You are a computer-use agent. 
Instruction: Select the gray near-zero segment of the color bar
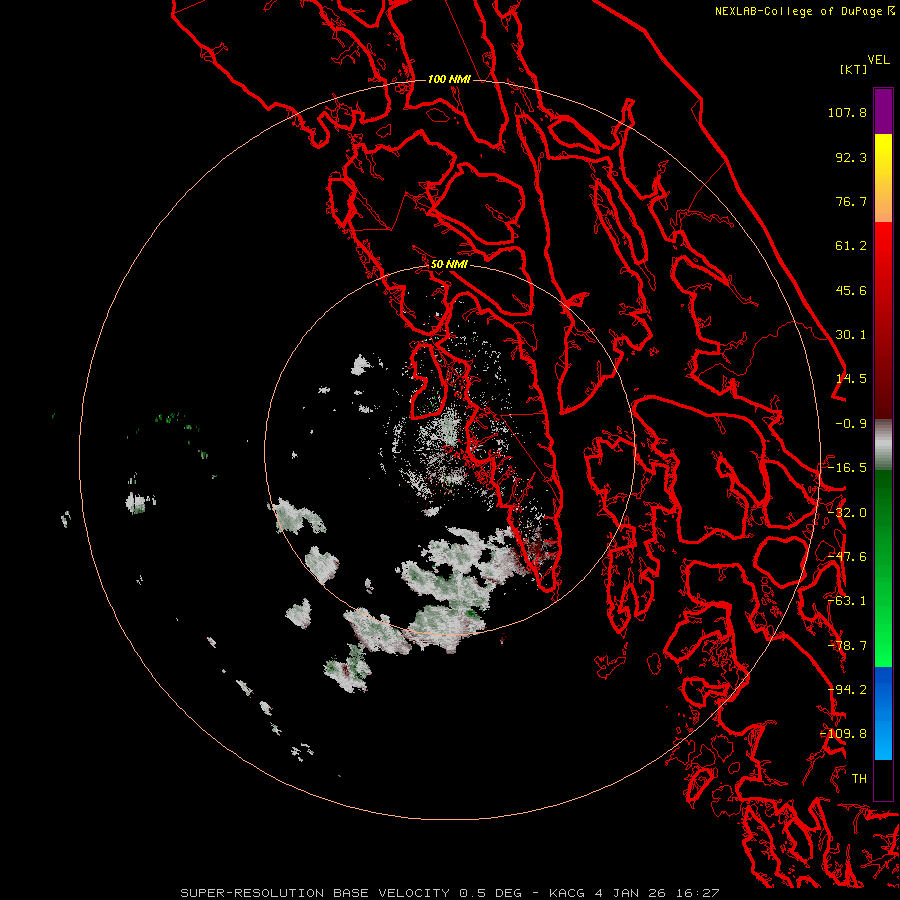tap(883, 444)
